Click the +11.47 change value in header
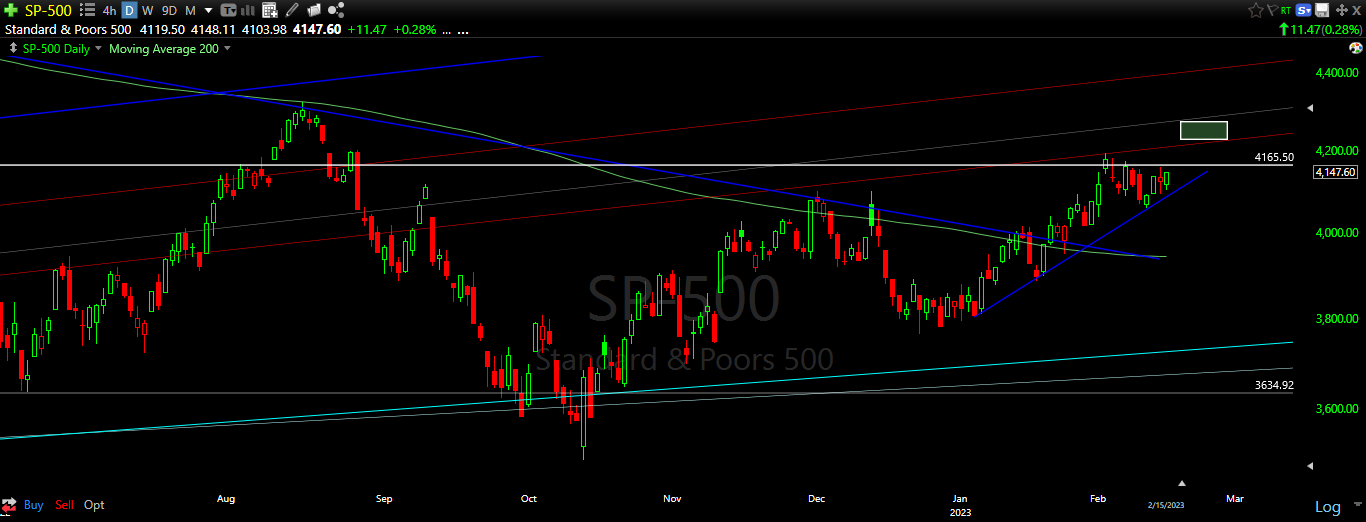This screenshot has width=1366, height=522. click(367, 30)
